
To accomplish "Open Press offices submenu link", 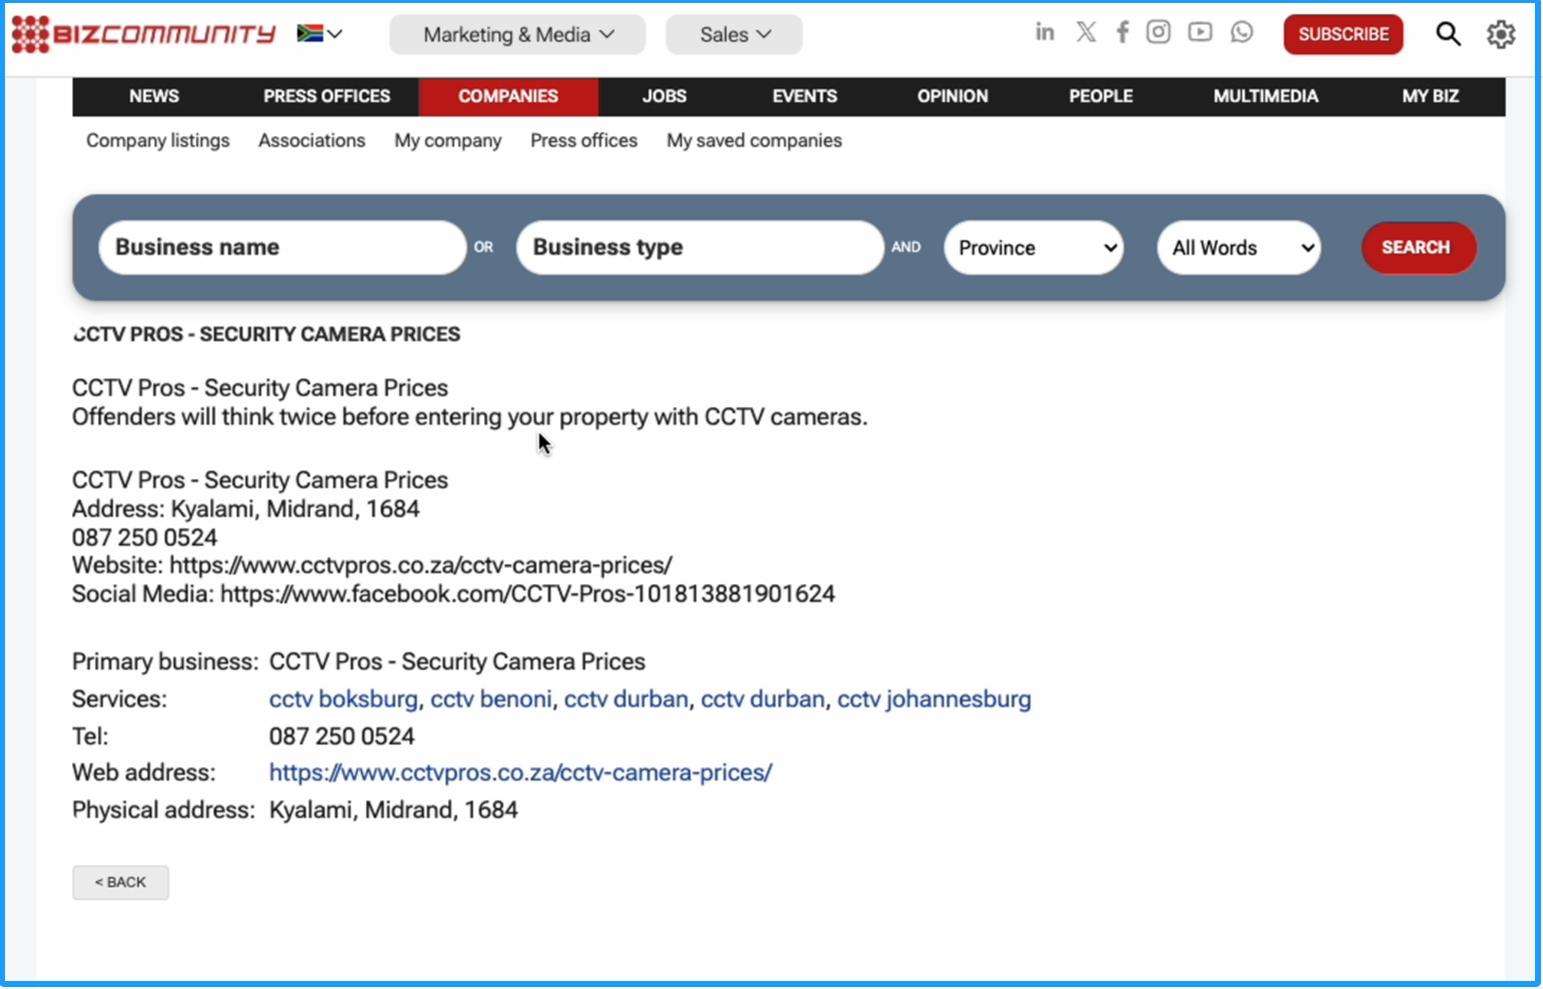I will (584, 141).
